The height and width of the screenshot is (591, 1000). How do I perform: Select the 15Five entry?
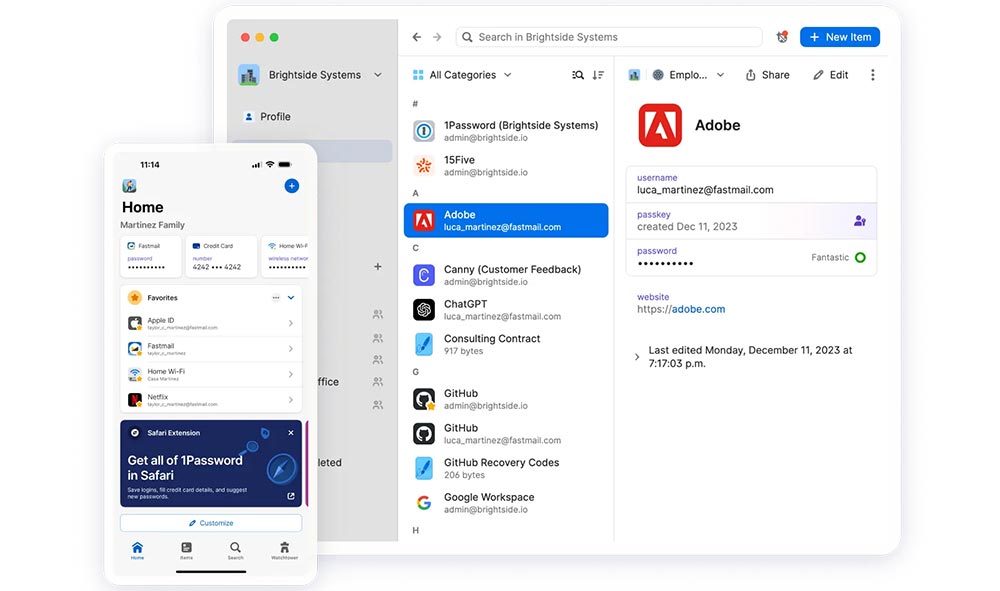pos(506,166)
